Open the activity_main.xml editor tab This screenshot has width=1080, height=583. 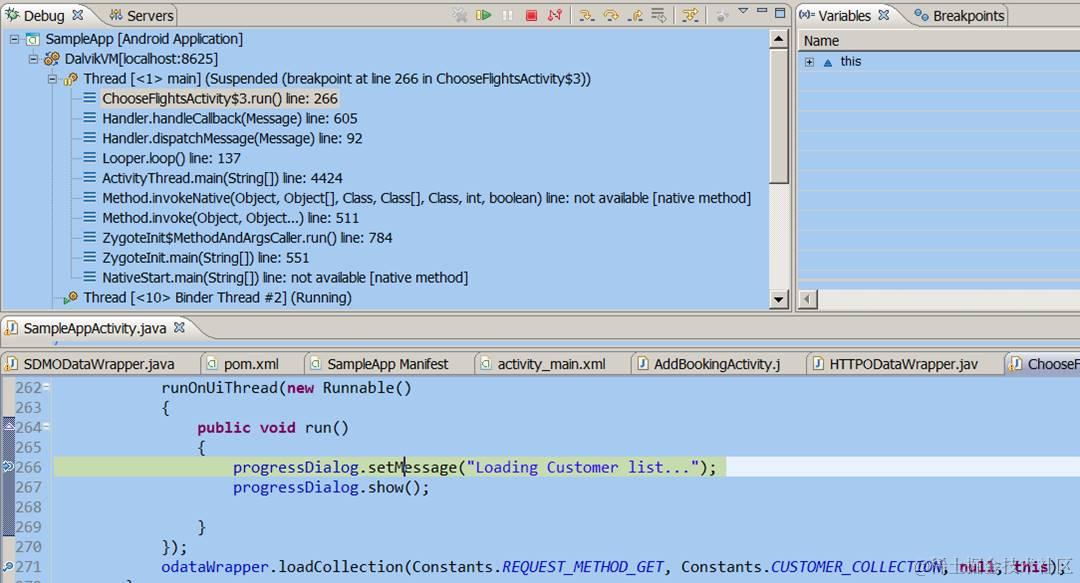click(551, 364)
